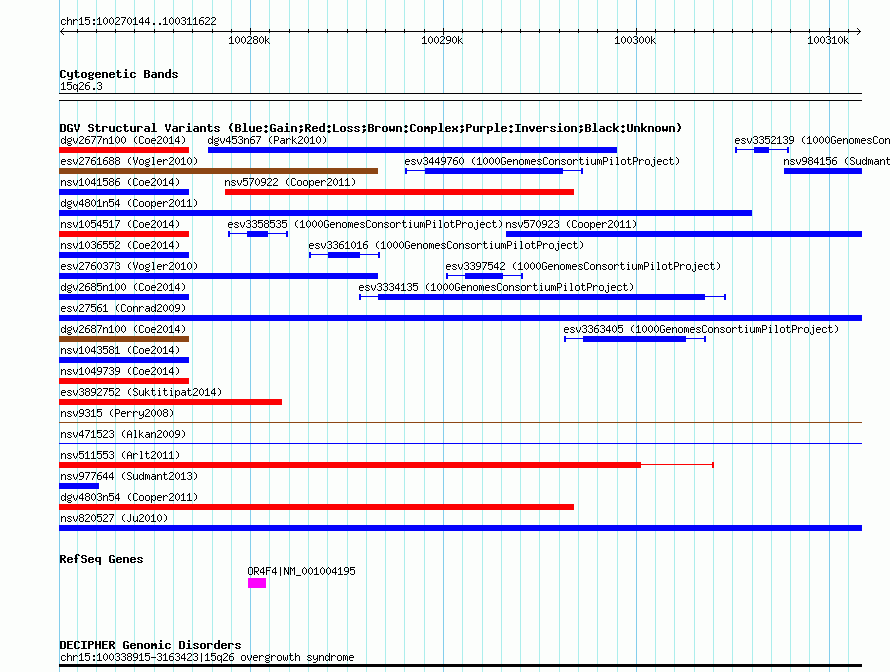This screenshot has height=672, width=890.
Task: Open the nsv570922 (Cooper2011) label
Action: (290, 182)
